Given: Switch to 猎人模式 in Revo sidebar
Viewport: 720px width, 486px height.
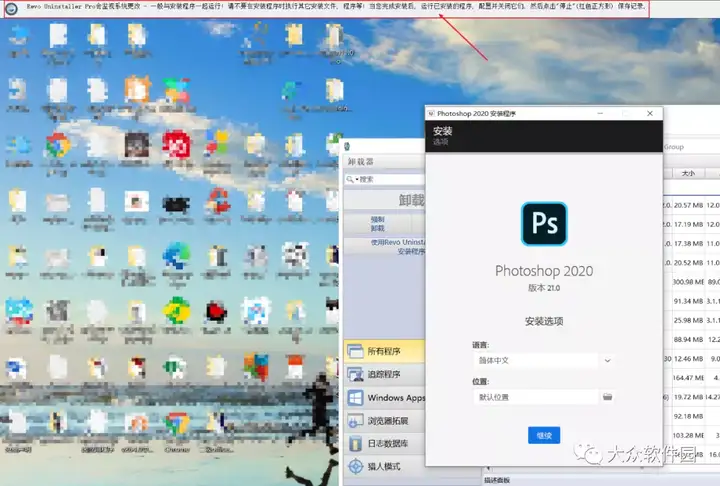Looking at the screenshot, I should [x=385, y=466].
